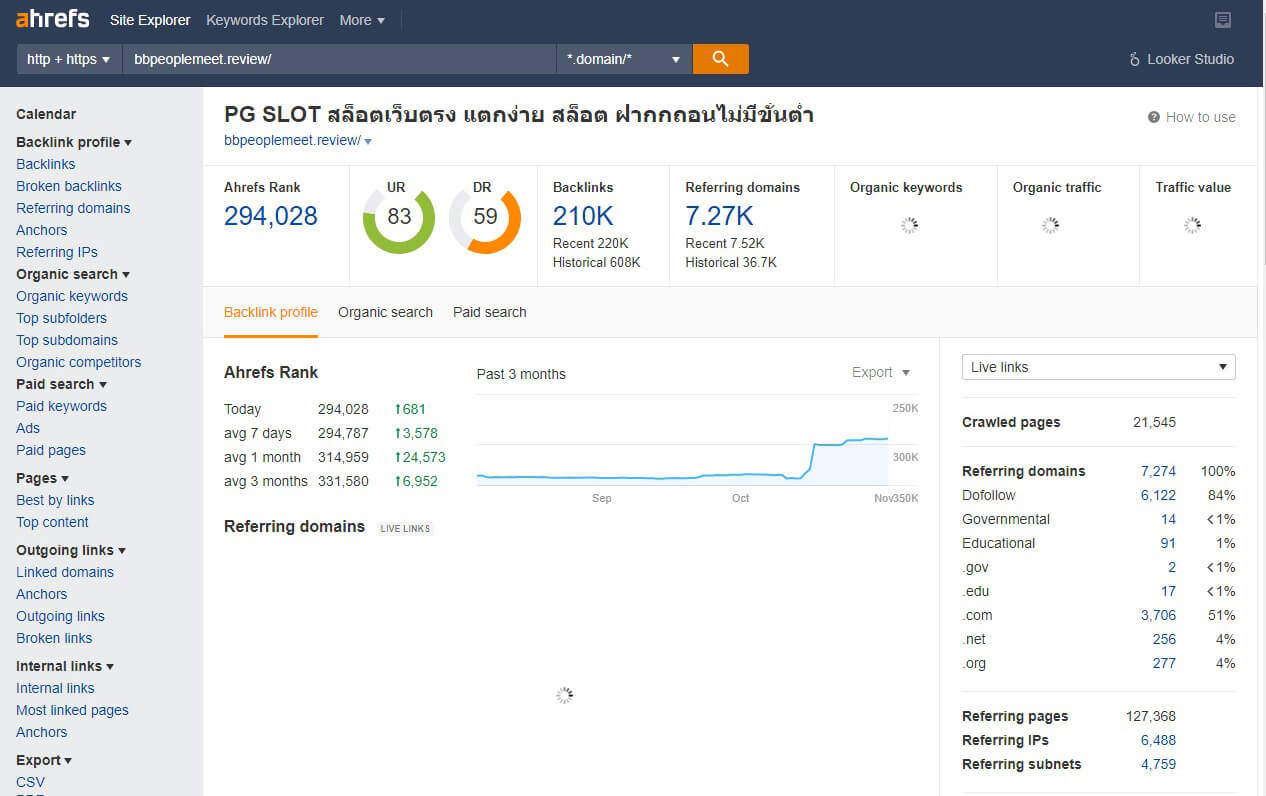The width and height of the screenshot is (1266, 796).
Task: Open the protocol http + https dropdown
Action: (69, 59)
